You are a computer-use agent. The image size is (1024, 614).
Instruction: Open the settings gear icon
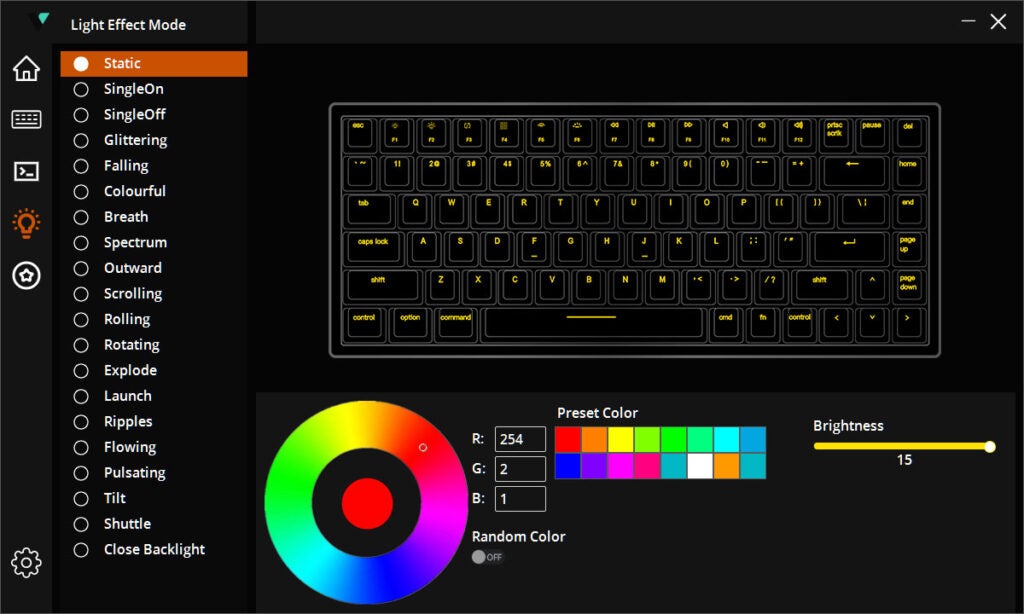[x=26, y=562]
